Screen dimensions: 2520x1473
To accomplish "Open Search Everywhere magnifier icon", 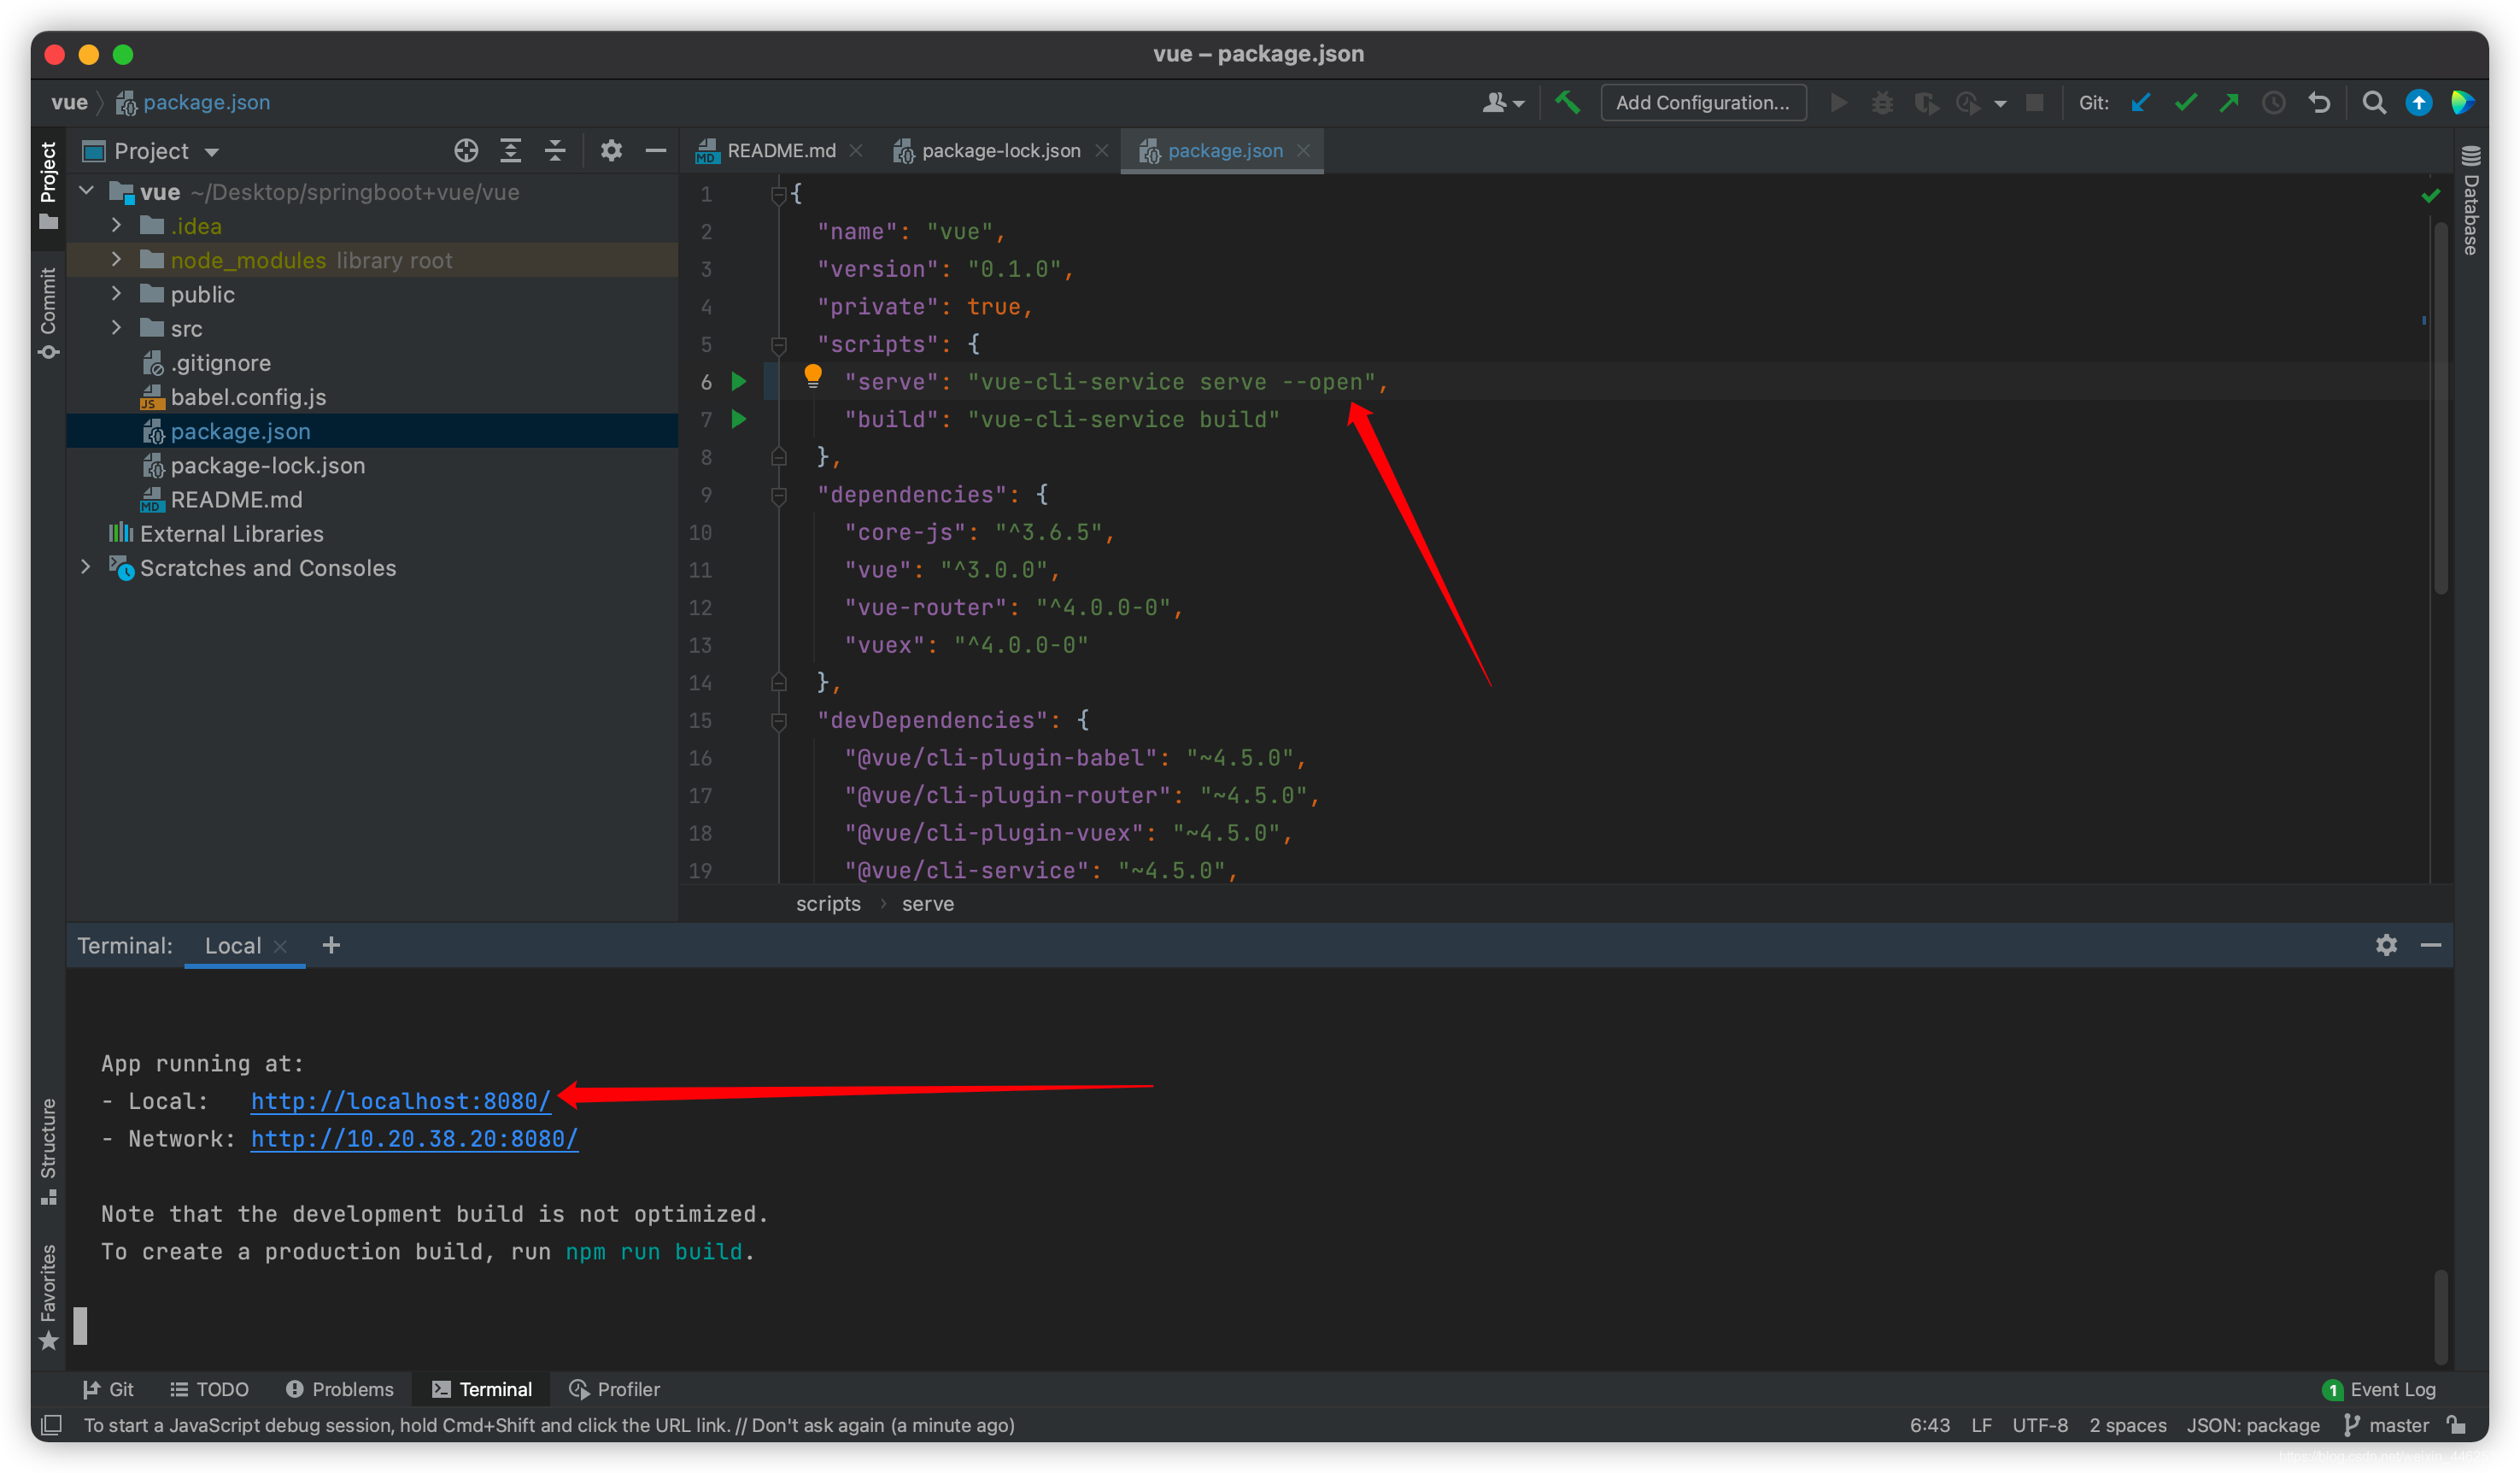I will point(2373,102).
